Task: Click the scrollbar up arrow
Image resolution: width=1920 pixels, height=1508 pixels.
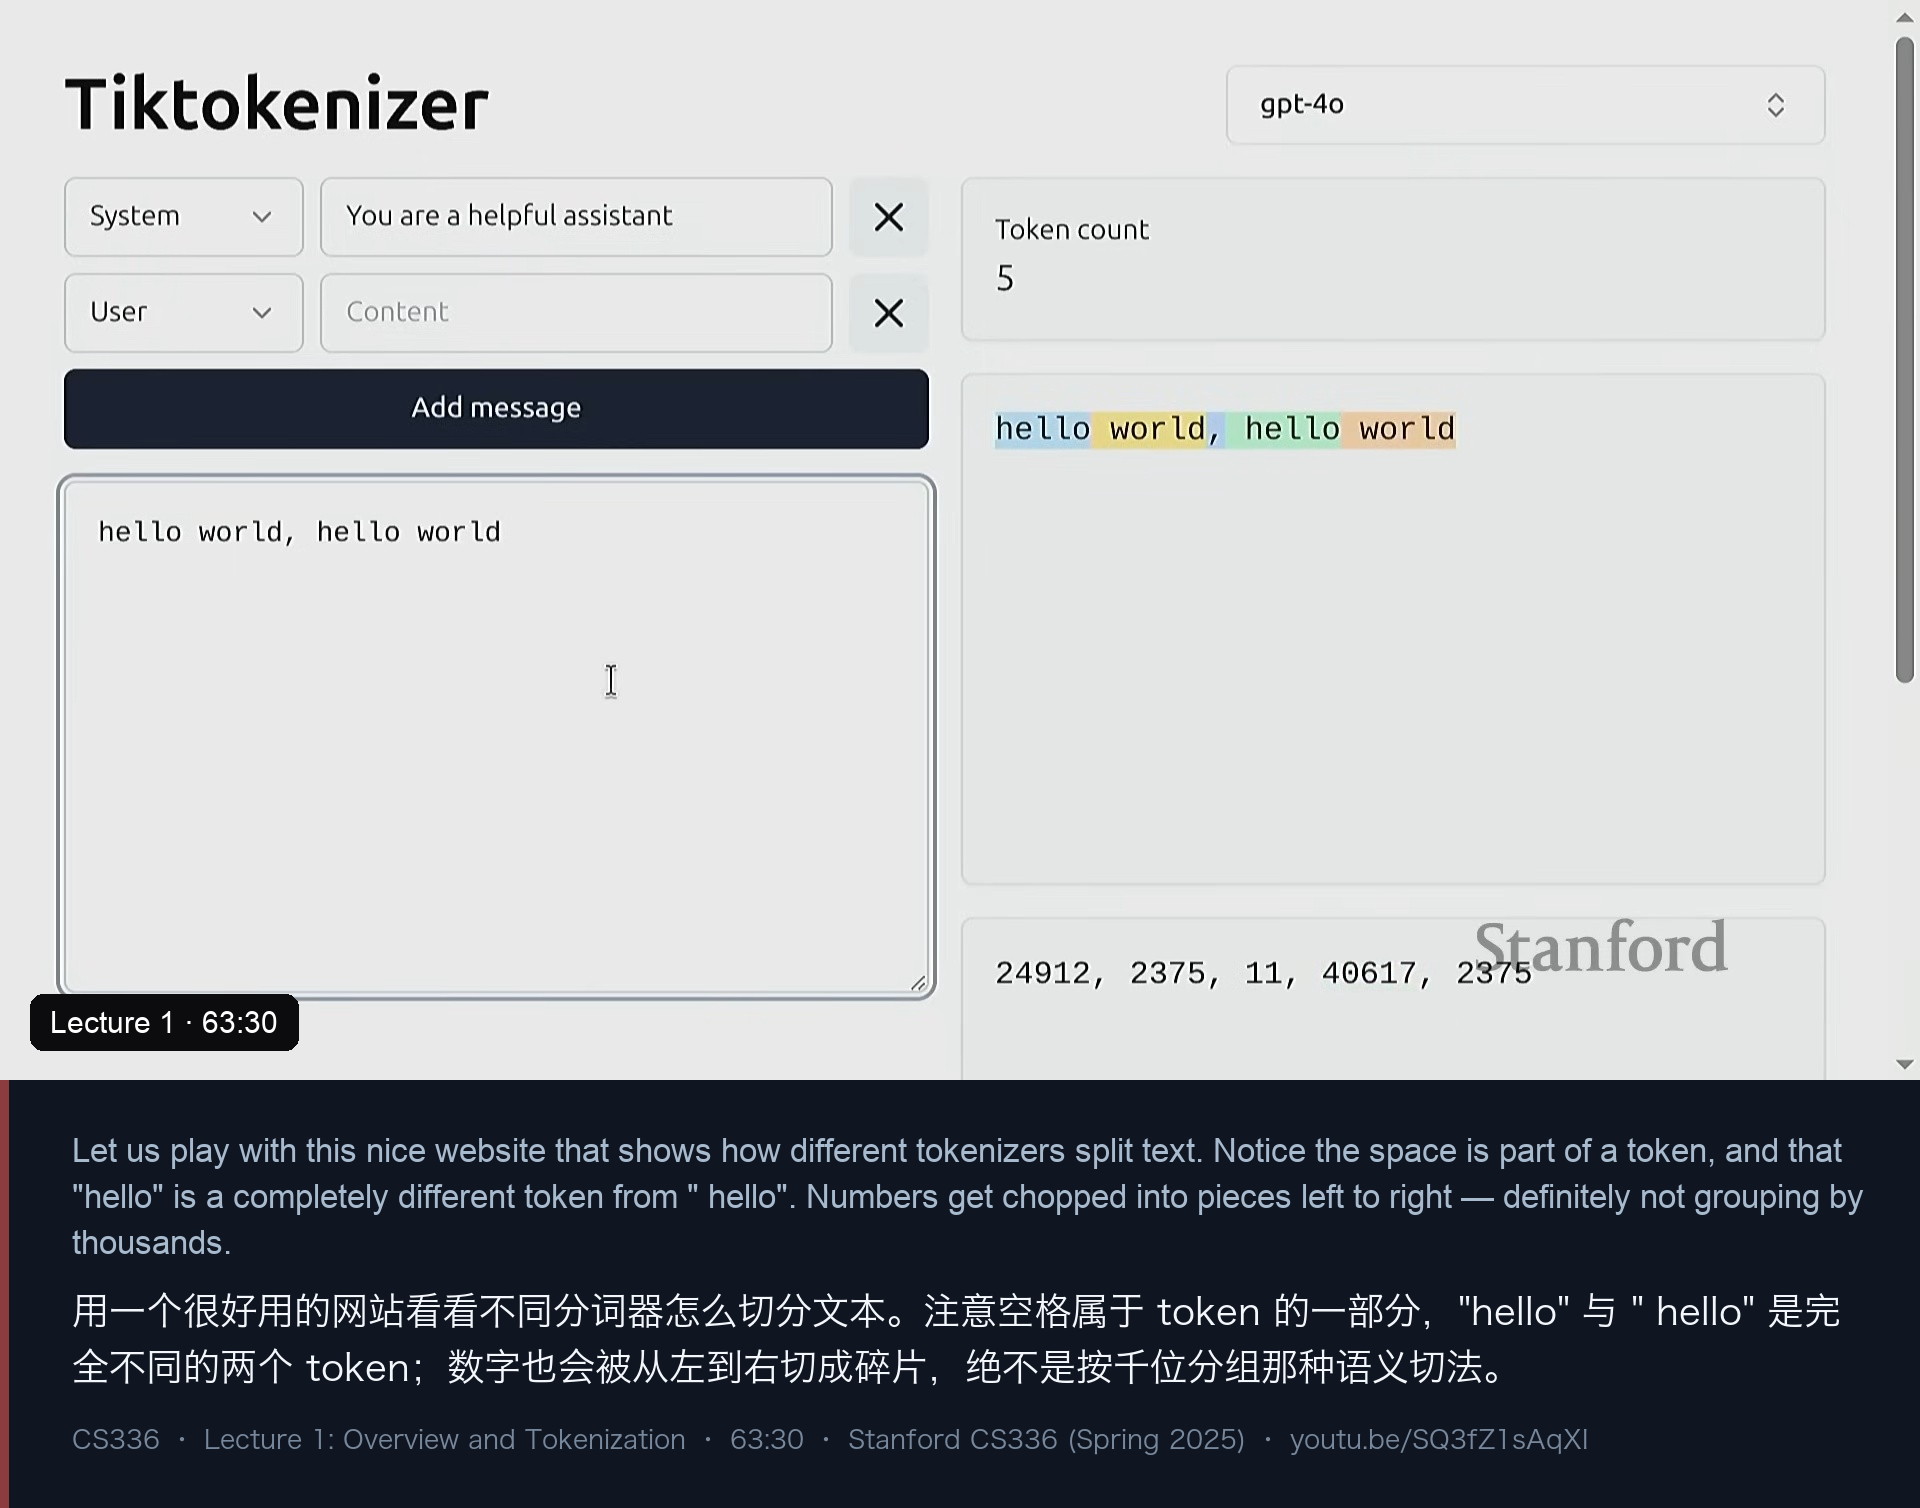Action: [1904, 16]
